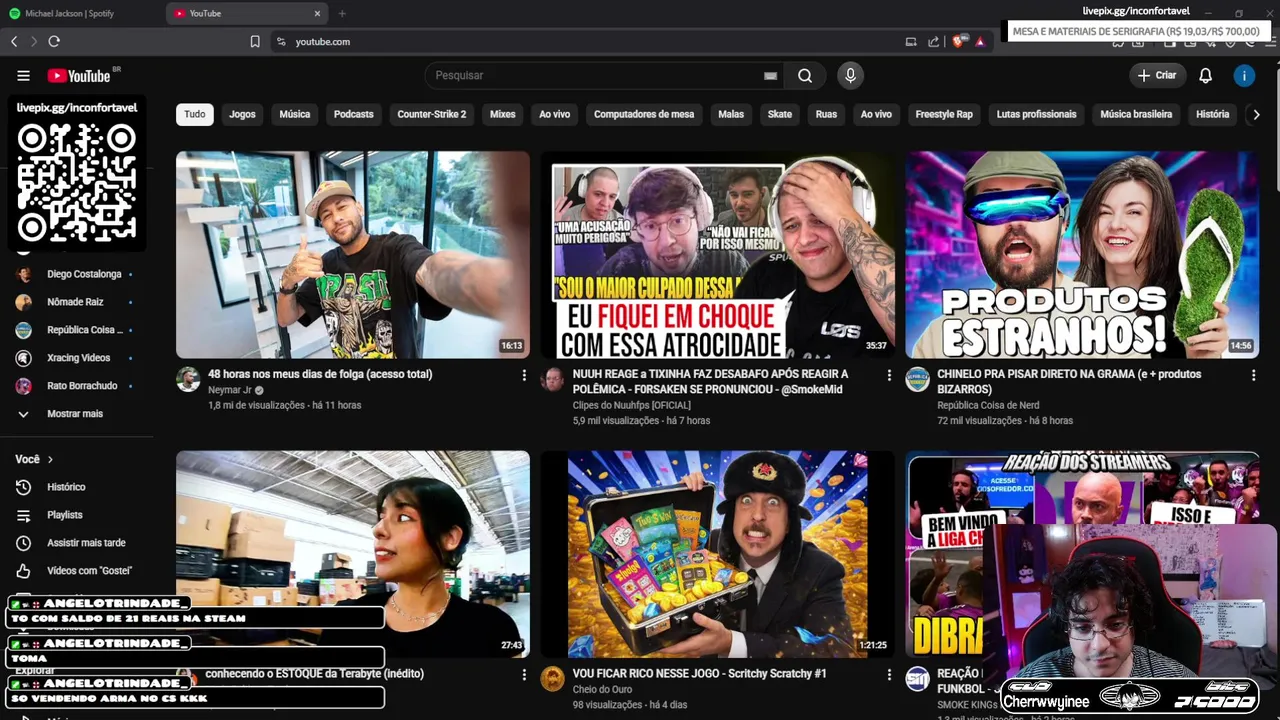Open Brave Shields lion icon
Image resolution: width=1280 pixels, height=720 pixels.
(x=960, y=42)
